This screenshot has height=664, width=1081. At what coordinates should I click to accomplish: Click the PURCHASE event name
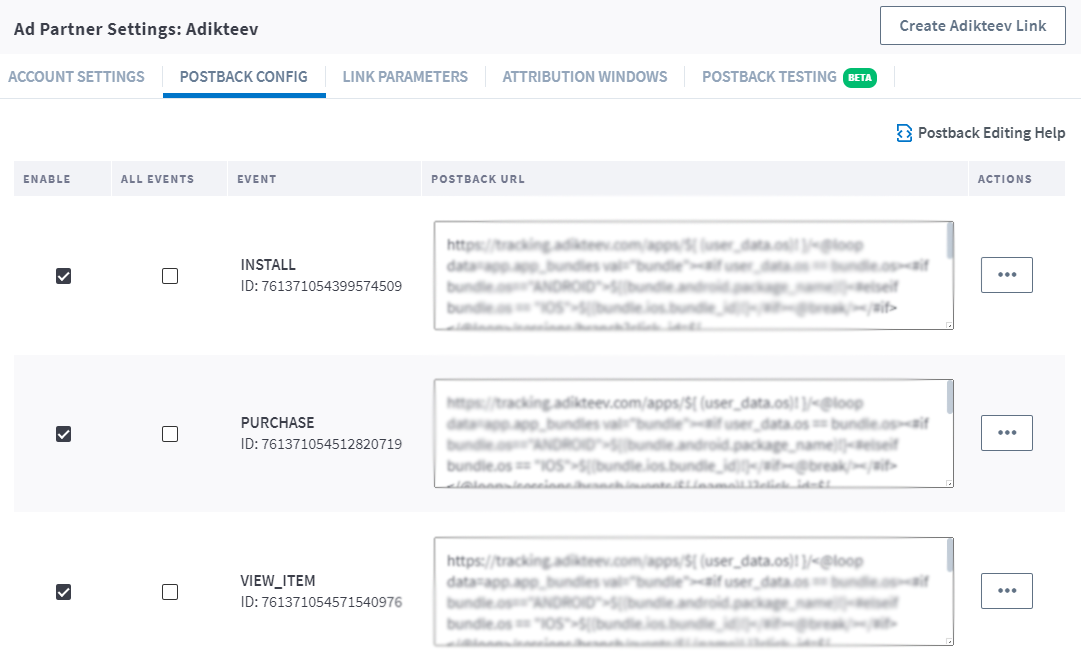point(277,423)
